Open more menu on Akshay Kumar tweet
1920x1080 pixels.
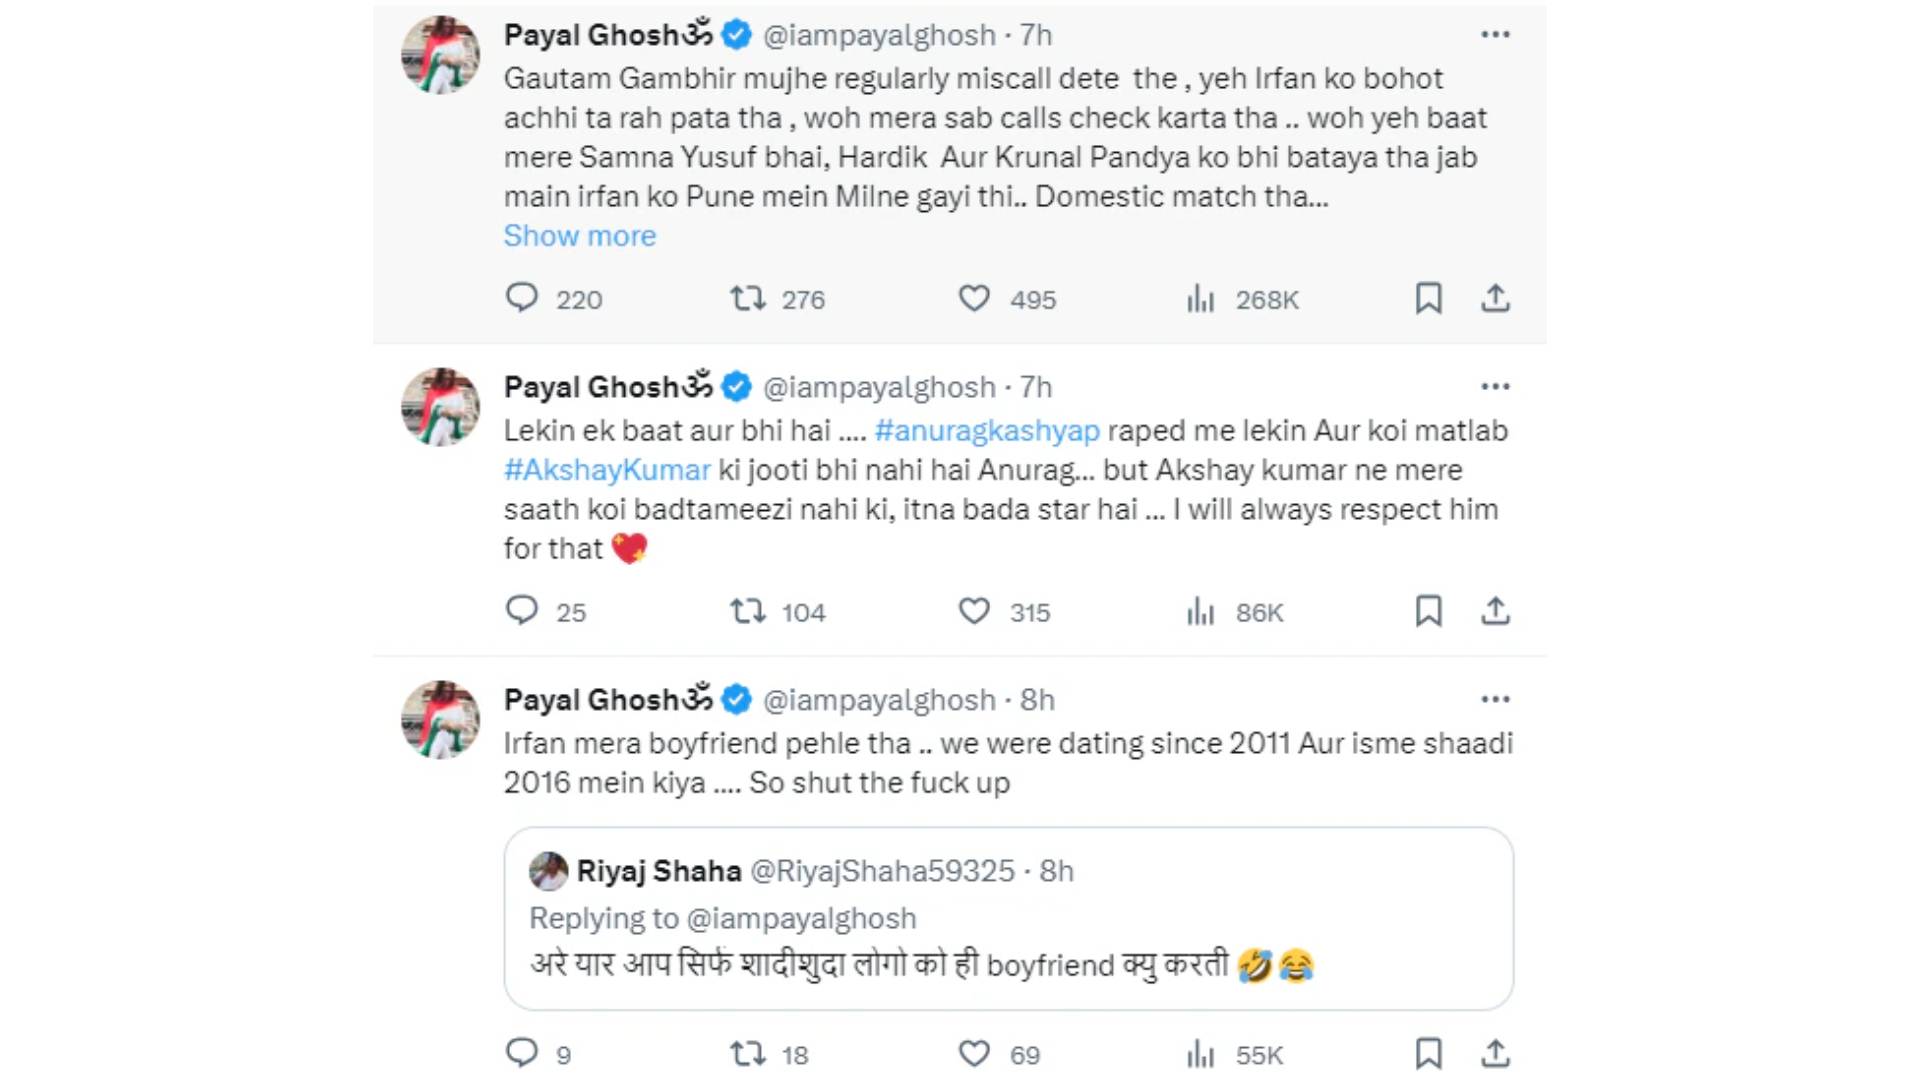pyautogui.click(x=1495, y=387)
